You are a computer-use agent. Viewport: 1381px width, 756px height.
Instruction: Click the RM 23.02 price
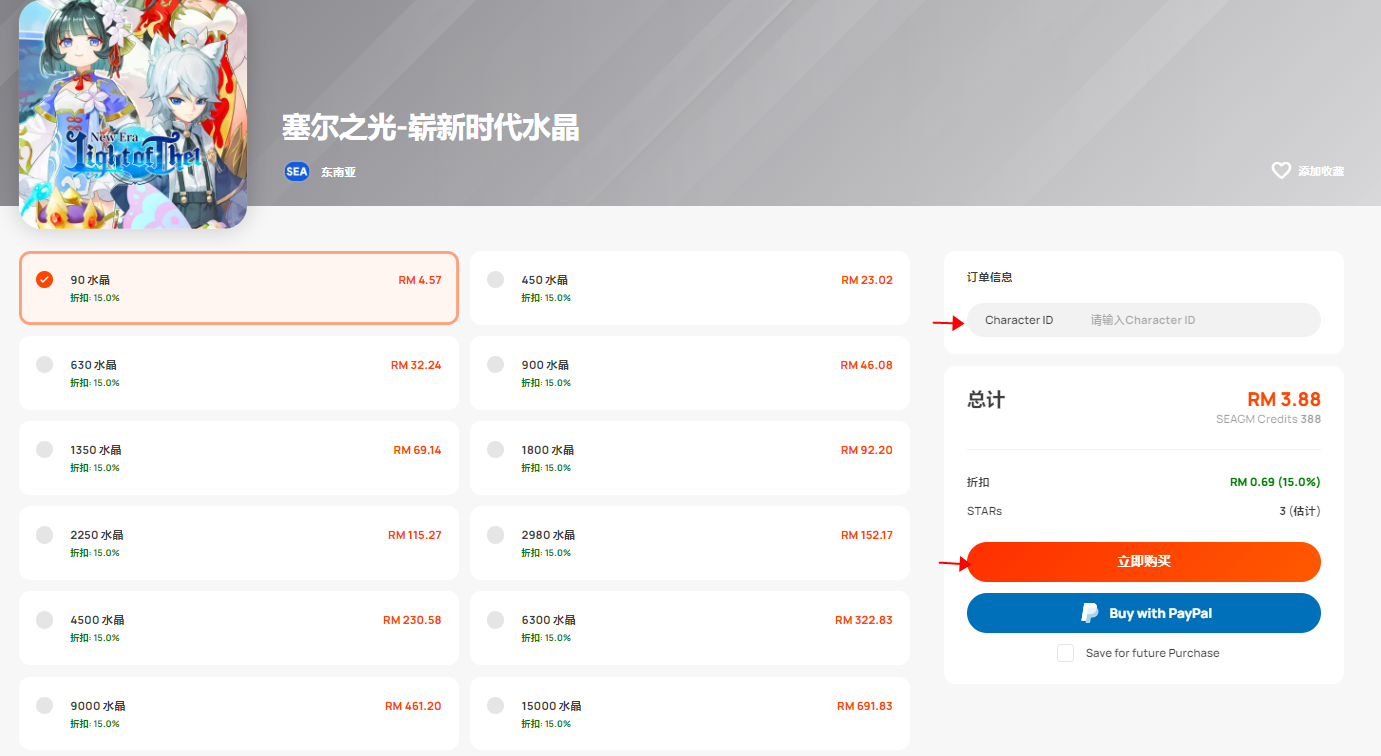click(x=867, y=280)
